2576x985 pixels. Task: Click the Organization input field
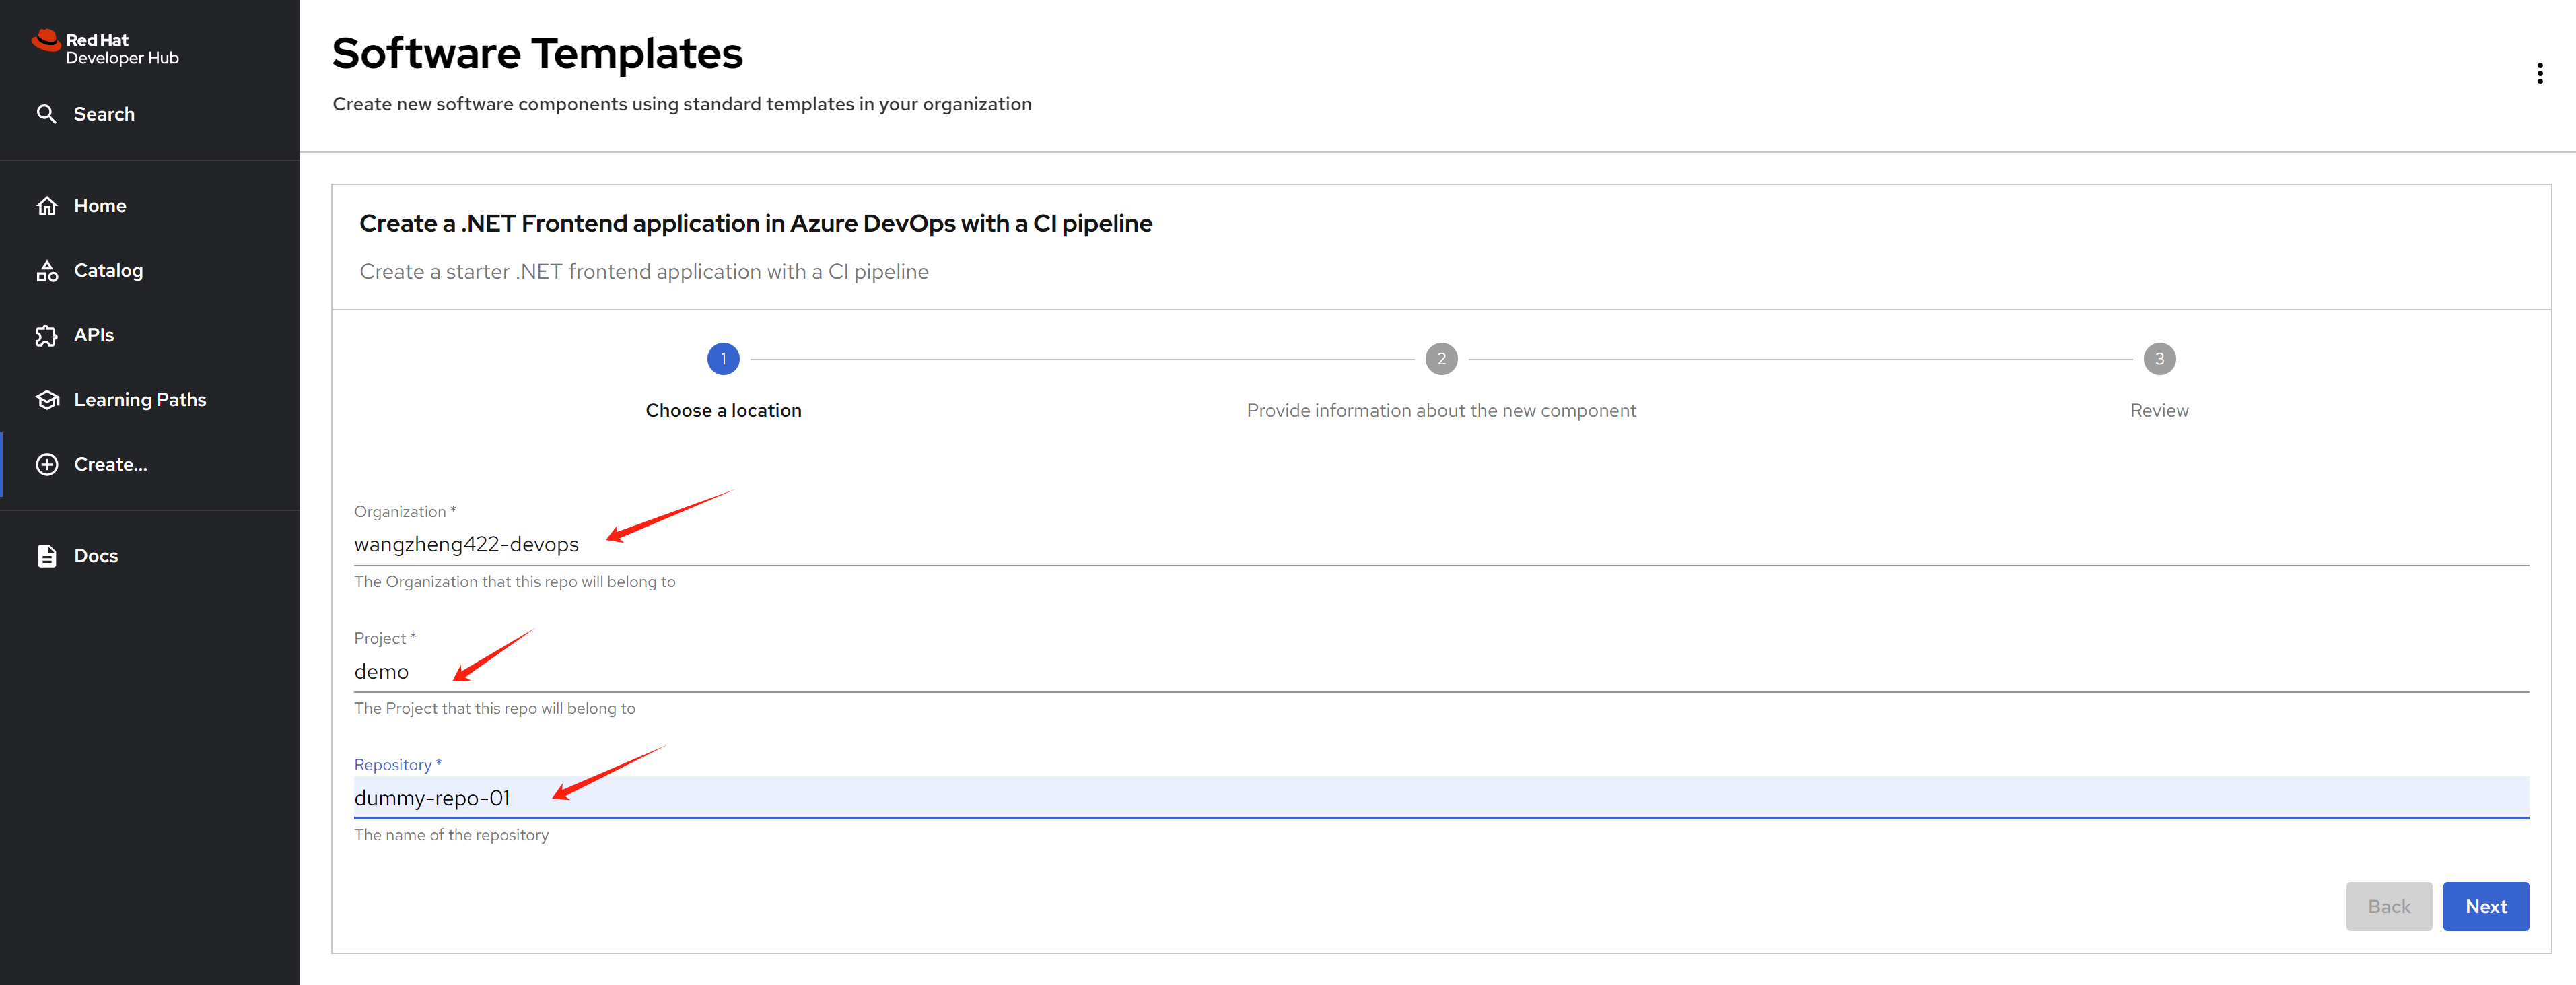coord(1440,545)
